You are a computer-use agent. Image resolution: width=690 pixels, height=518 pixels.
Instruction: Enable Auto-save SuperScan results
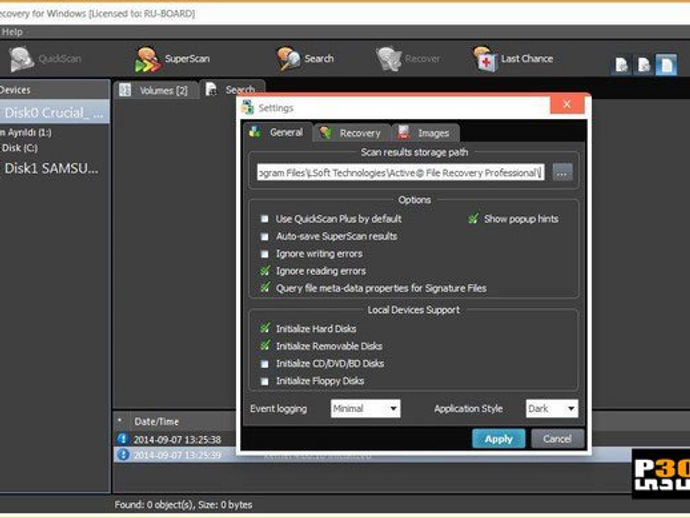(264, 237)
